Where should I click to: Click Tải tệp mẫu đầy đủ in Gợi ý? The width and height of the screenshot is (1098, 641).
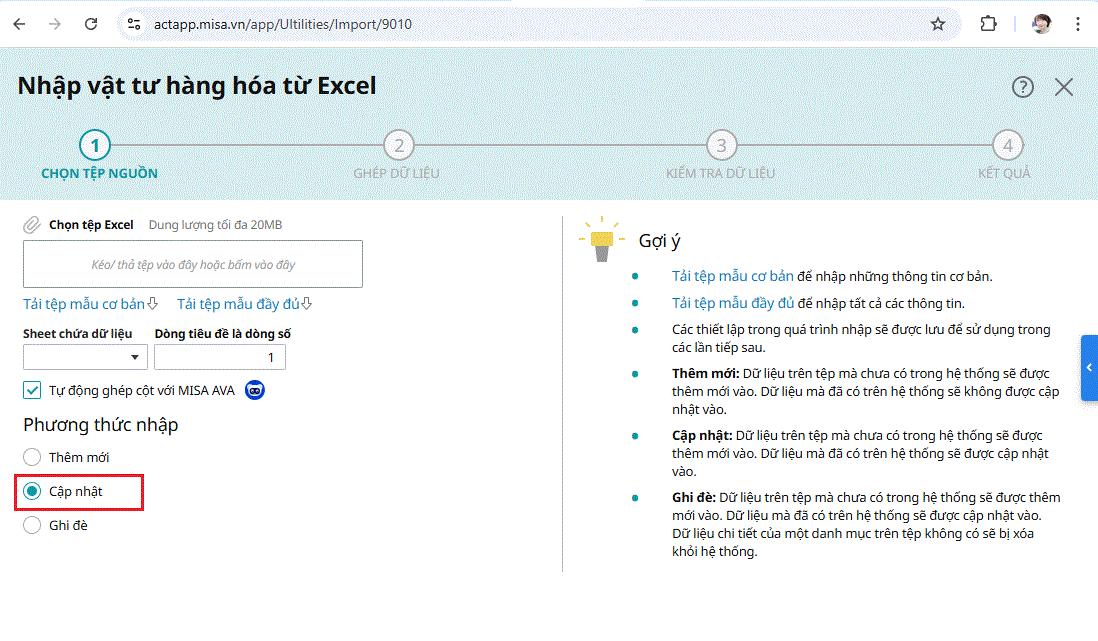coord(732,303)
